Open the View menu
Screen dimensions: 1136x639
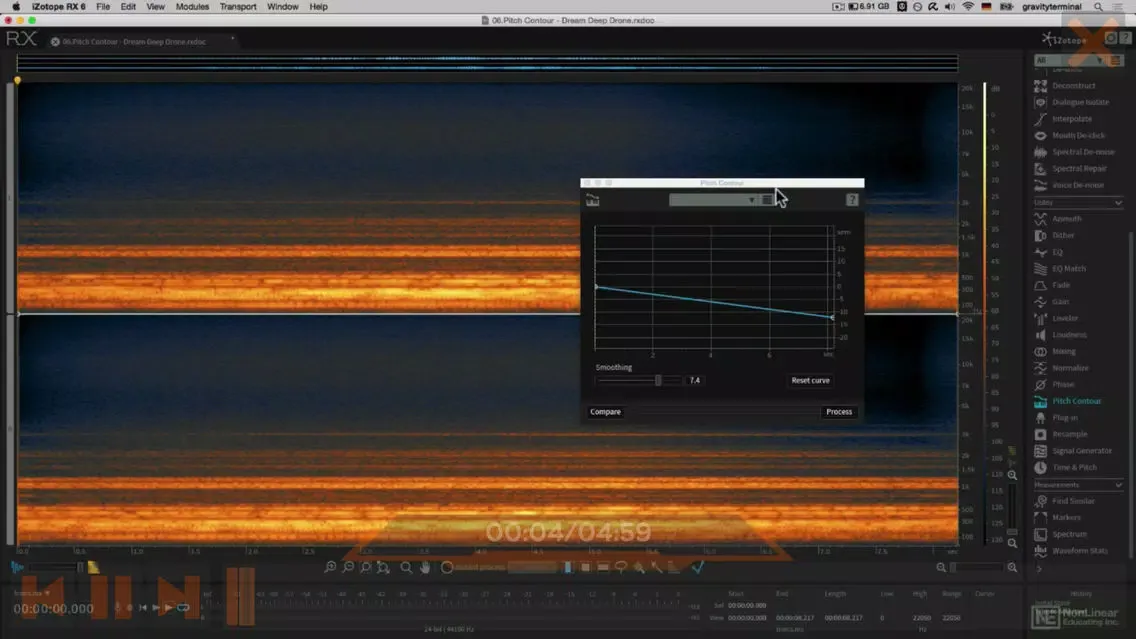click(155, 7)
